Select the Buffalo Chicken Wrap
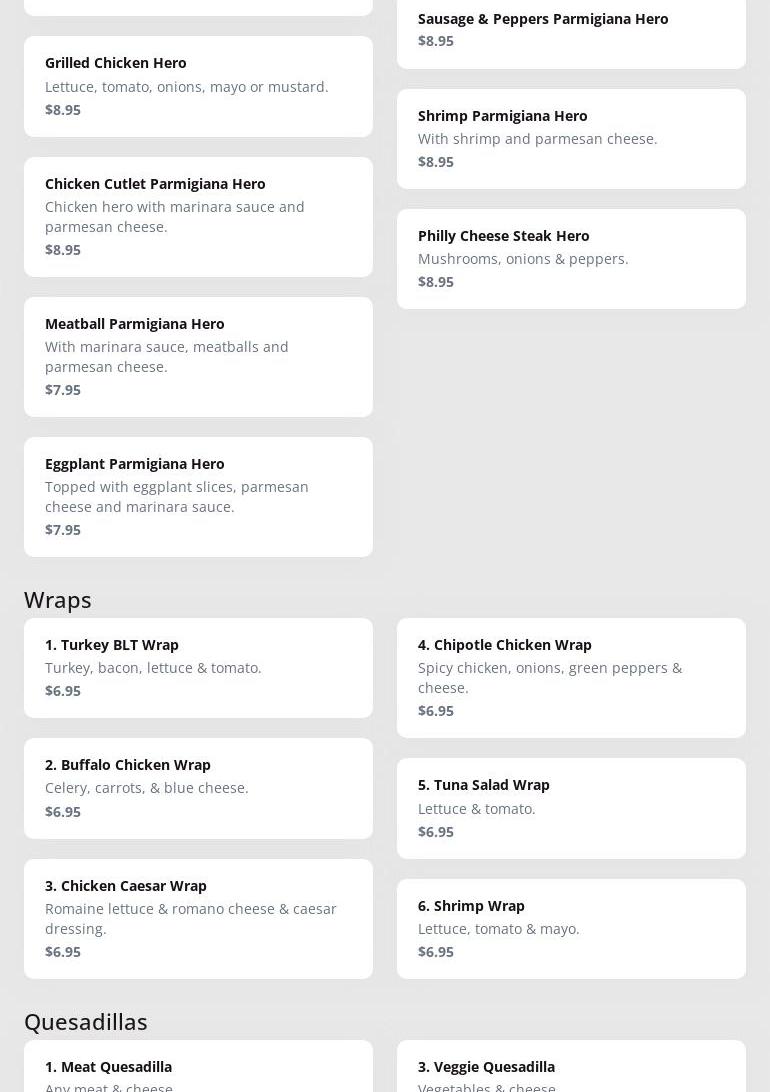770x1092 pixels. click(198, 788)
